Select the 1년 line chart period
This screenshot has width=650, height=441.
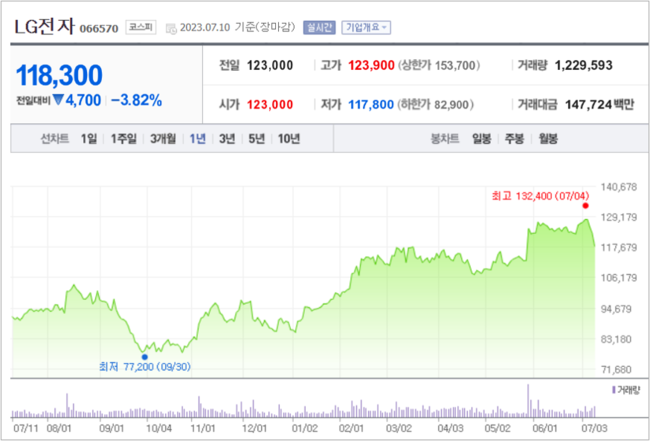[197, 139]
